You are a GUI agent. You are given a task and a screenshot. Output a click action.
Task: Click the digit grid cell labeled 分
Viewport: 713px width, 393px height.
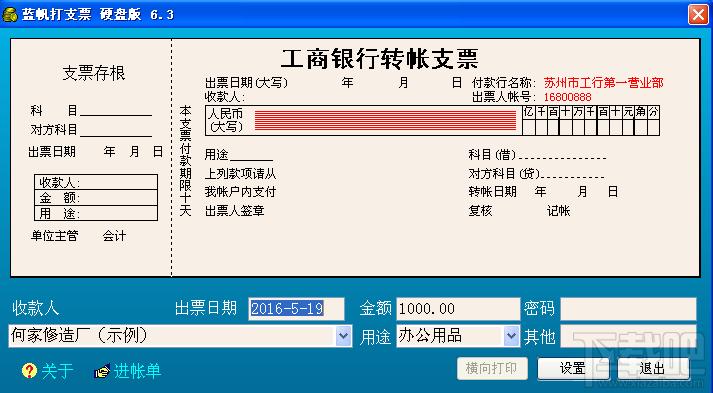click(653, 112)
